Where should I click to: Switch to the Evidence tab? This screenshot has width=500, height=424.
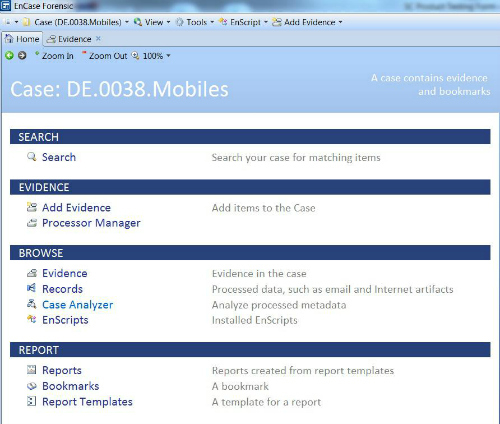coord(74,39)
